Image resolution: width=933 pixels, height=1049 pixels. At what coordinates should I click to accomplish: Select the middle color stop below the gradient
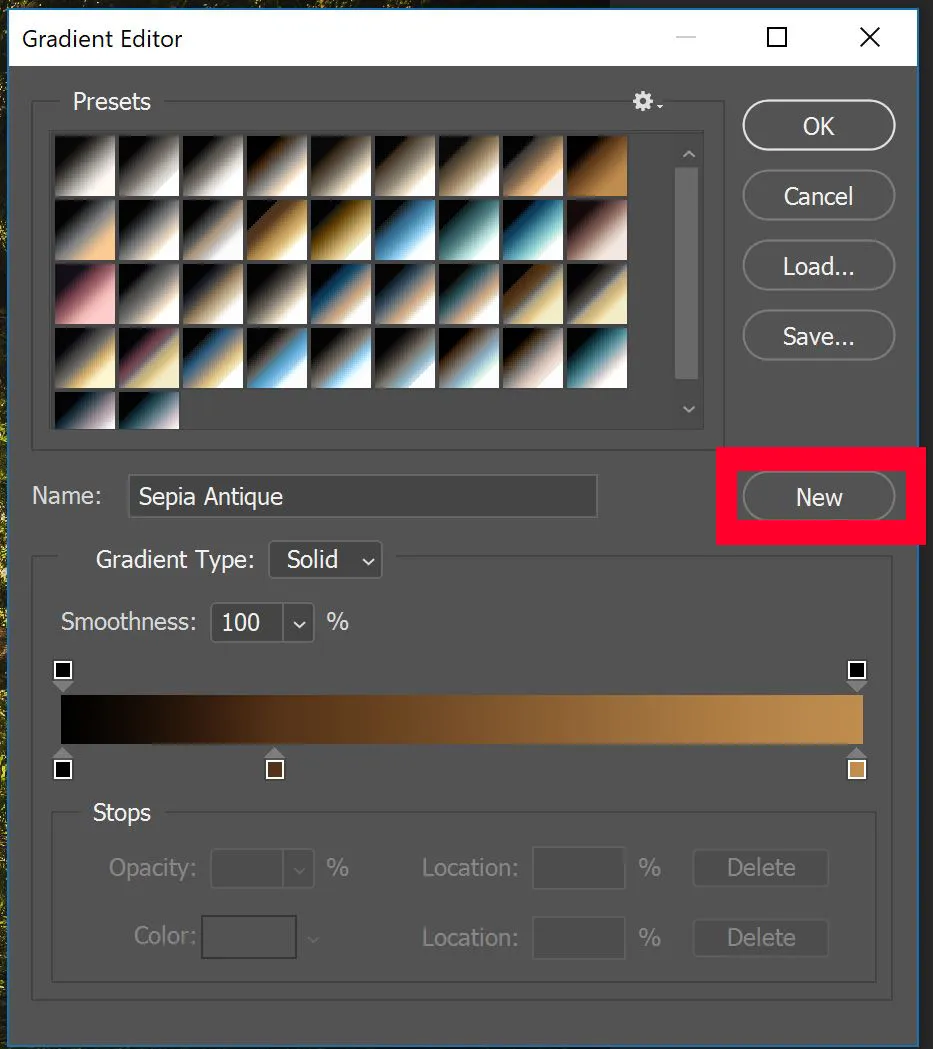click(275, 768)
